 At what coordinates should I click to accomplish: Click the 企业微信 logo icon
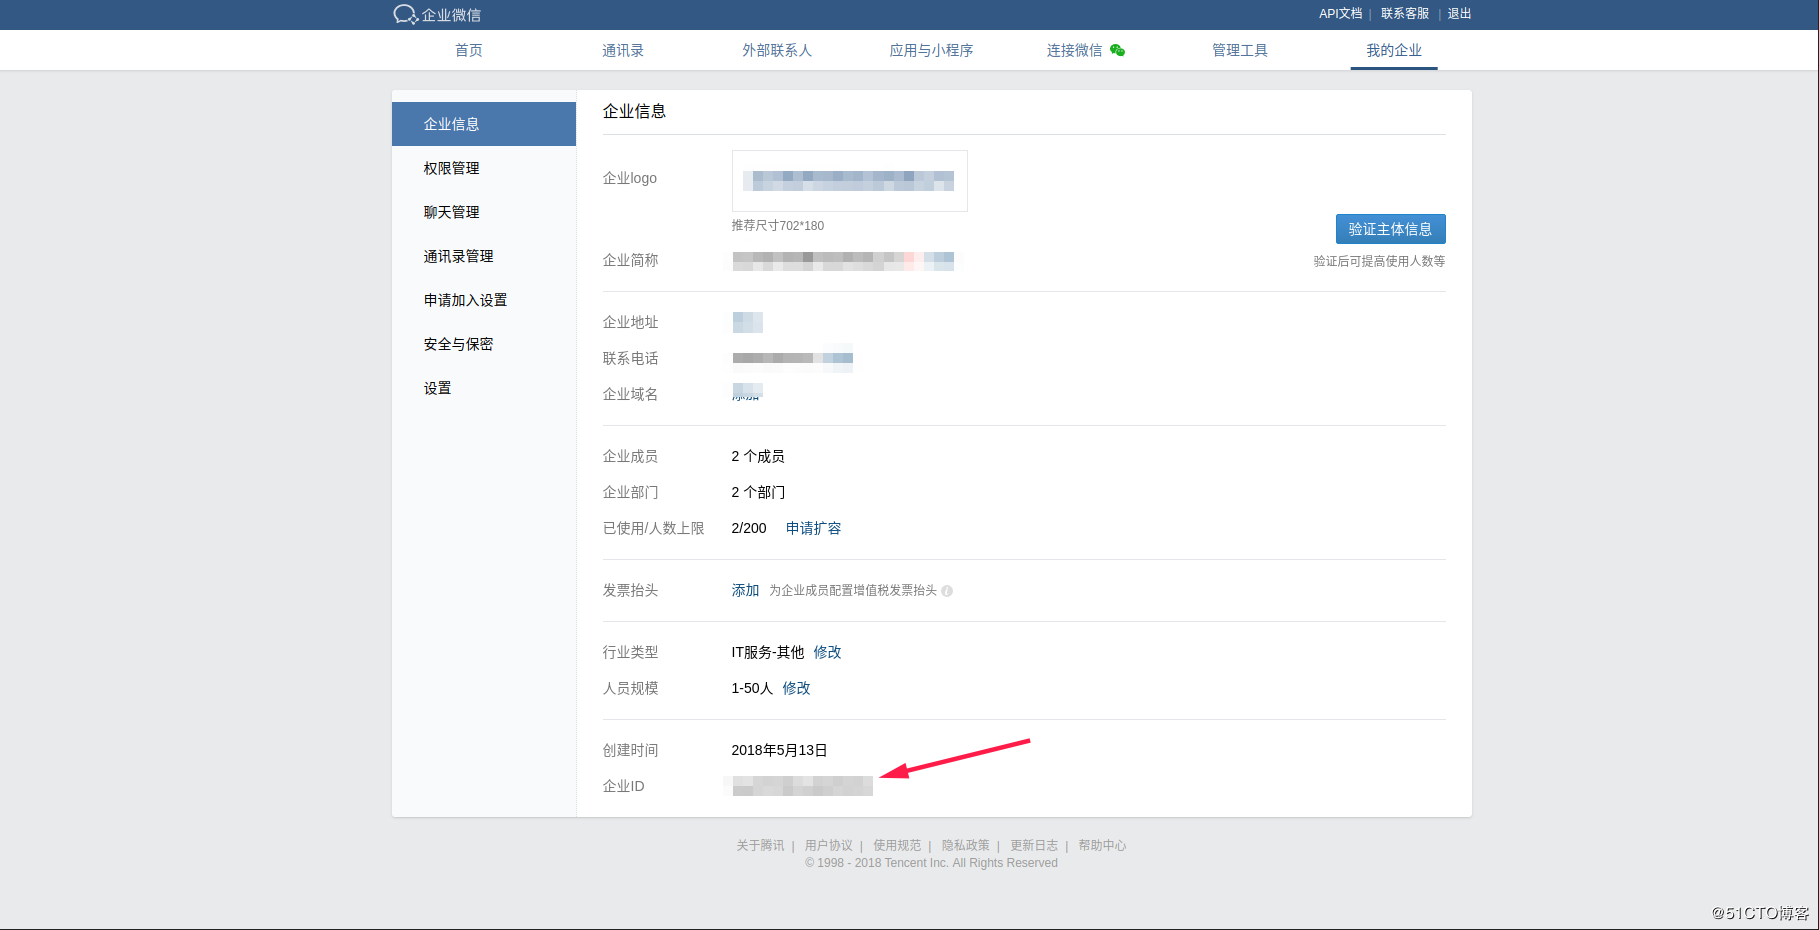pyautogui.click(x=405, y=14)
